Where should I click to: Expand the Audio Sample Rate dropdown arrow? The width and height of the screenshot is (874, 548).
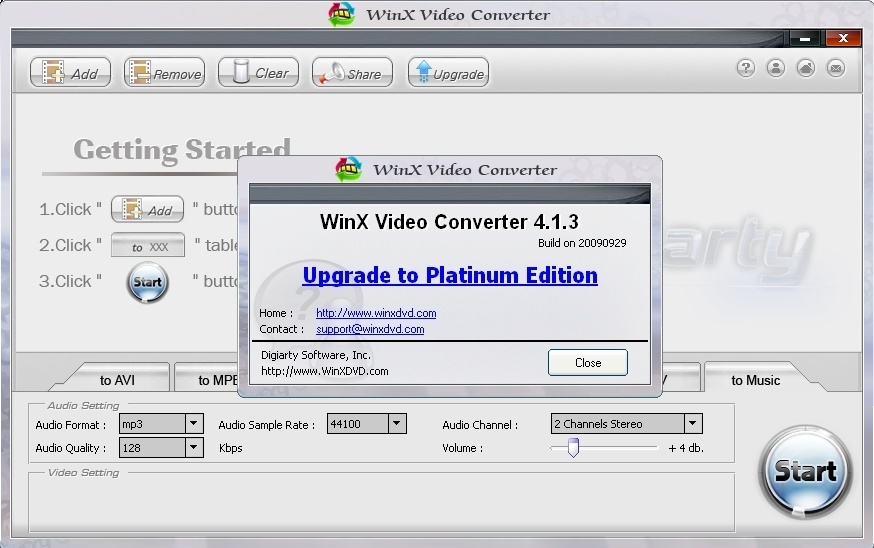396,424
